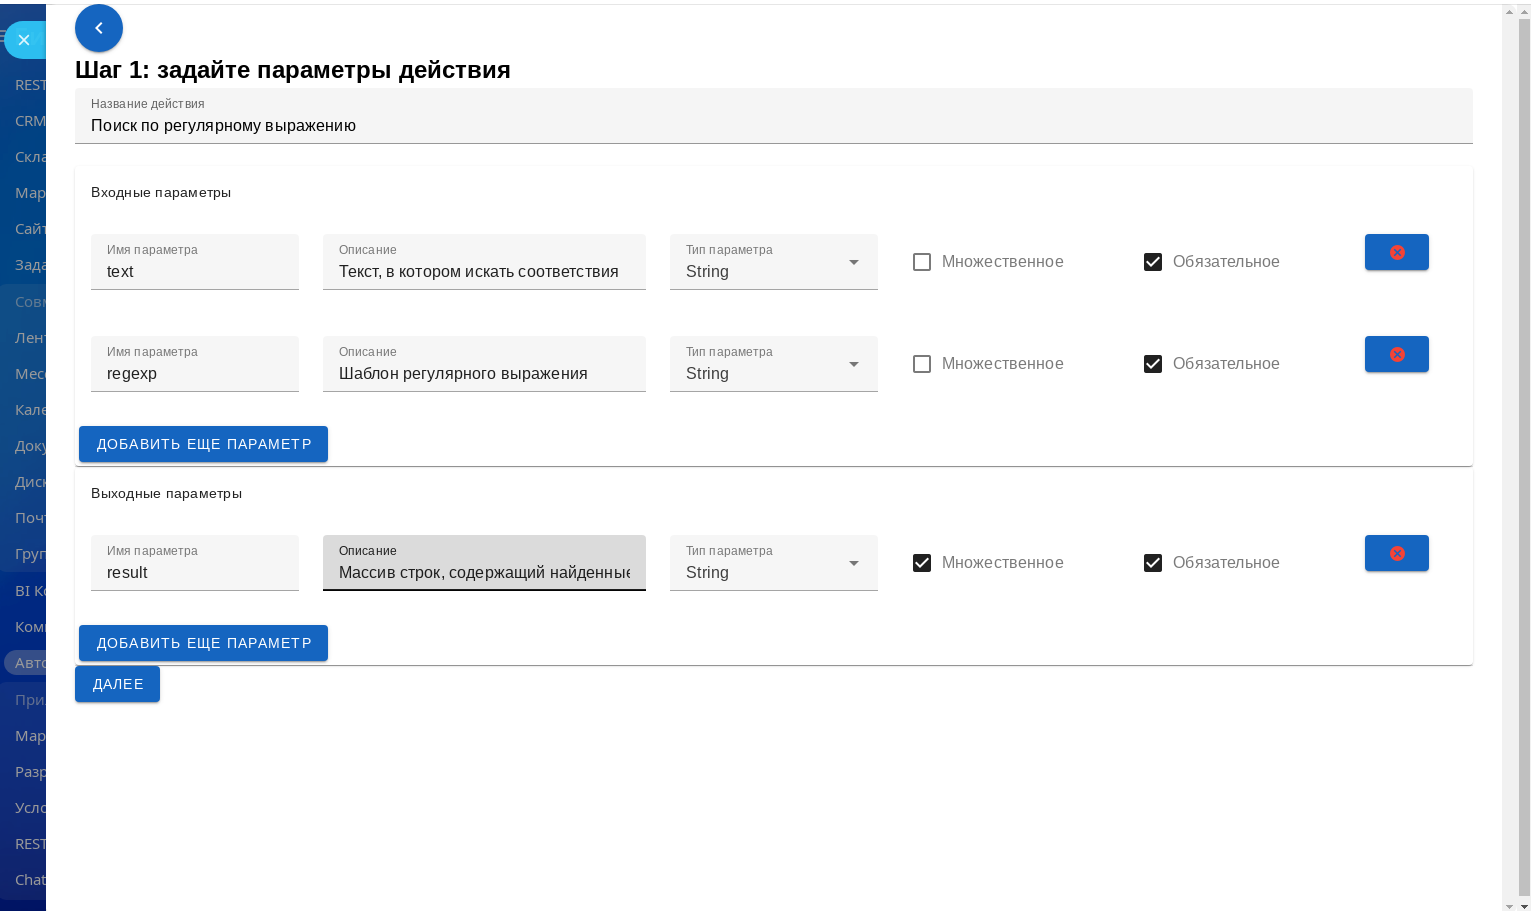Delete the text input parameter row
This screenshot has height=911, width=1531.
tap(1396, 253)
